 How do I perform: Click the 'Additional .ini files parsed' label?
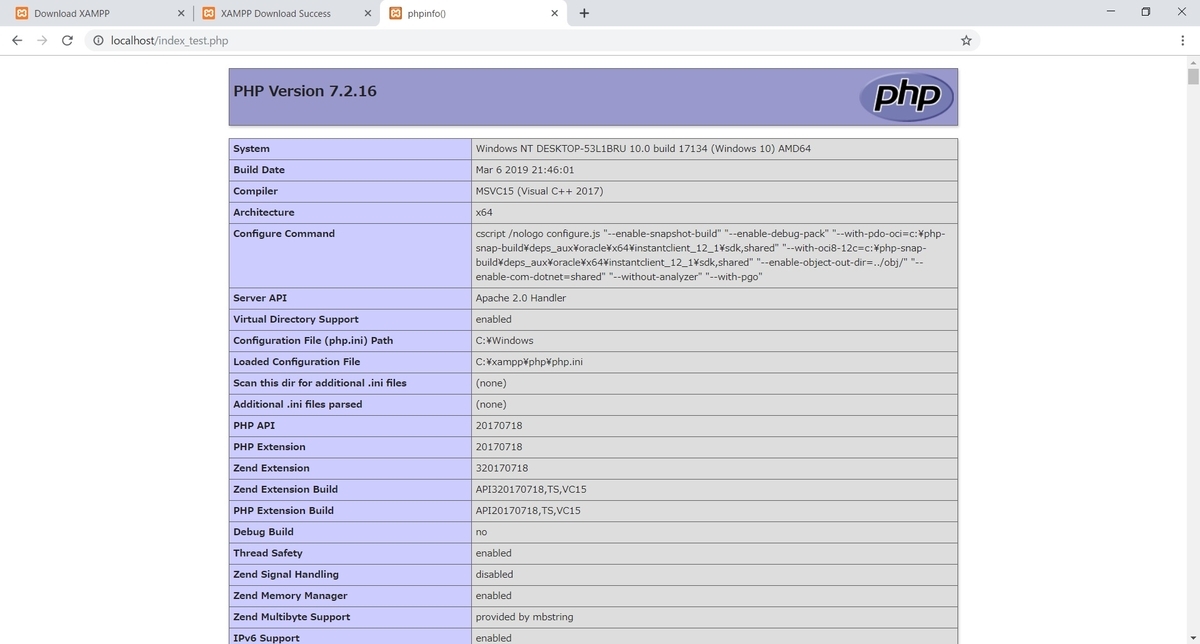(298, 404)
